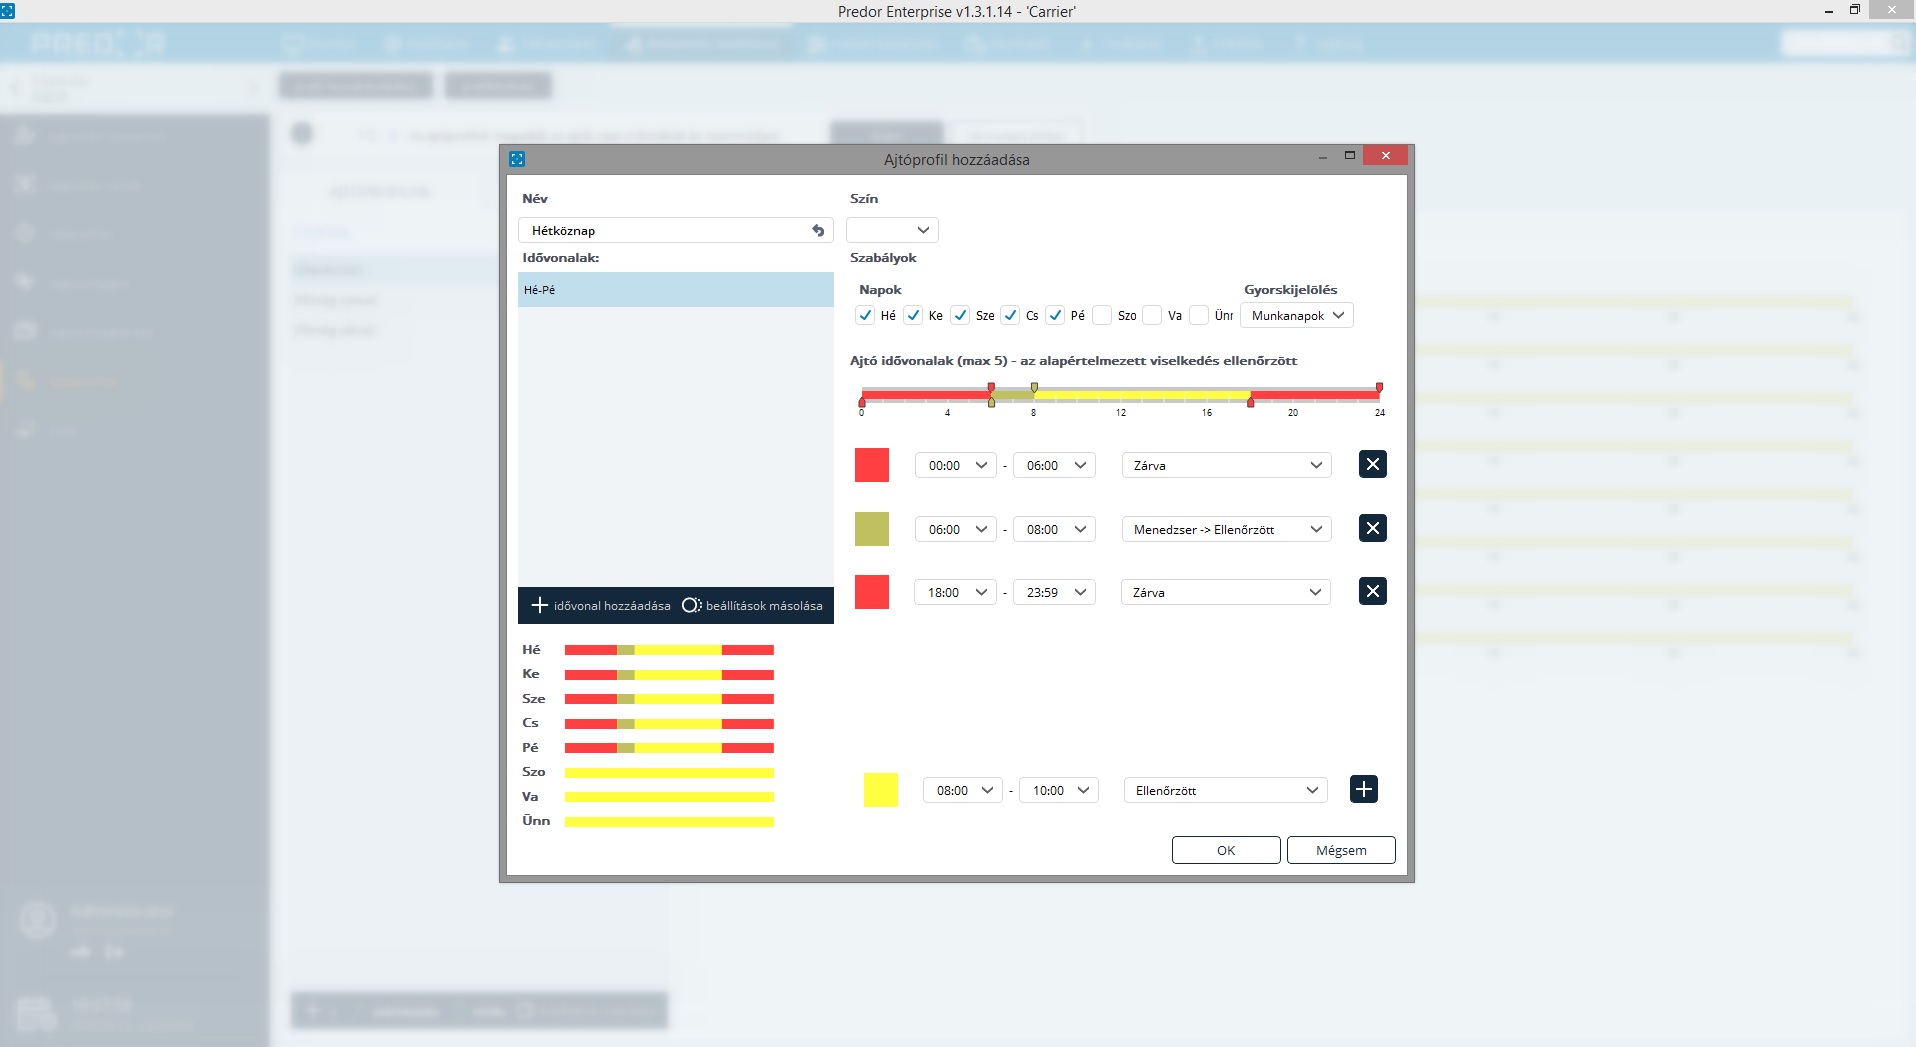Enable the Szo (Saturday) checkbox
1916x1047 pixels.
coord(1103,315)
